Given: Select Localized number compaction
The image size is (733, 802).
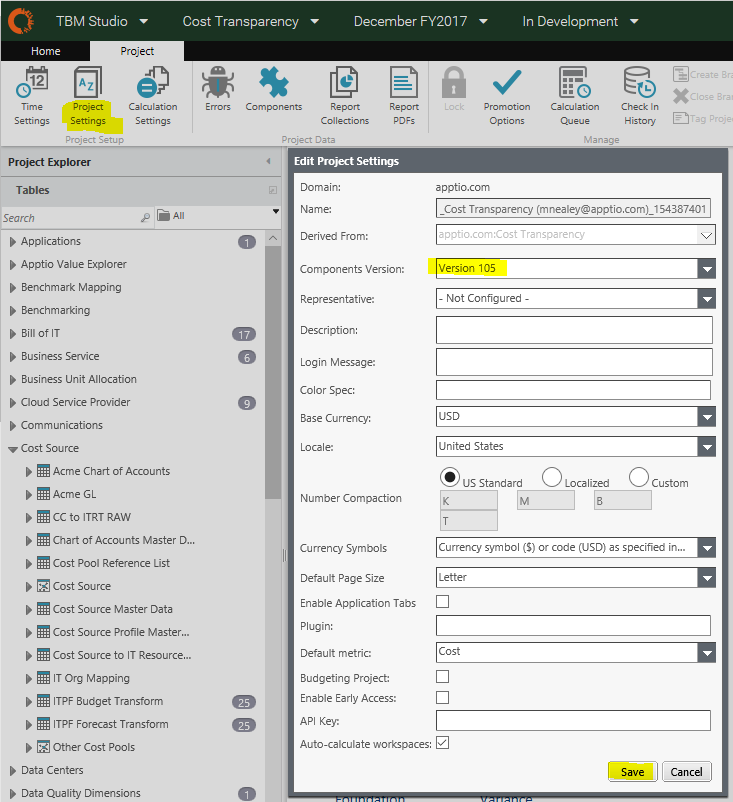Looking at the screenshot, I should [552, 477].
